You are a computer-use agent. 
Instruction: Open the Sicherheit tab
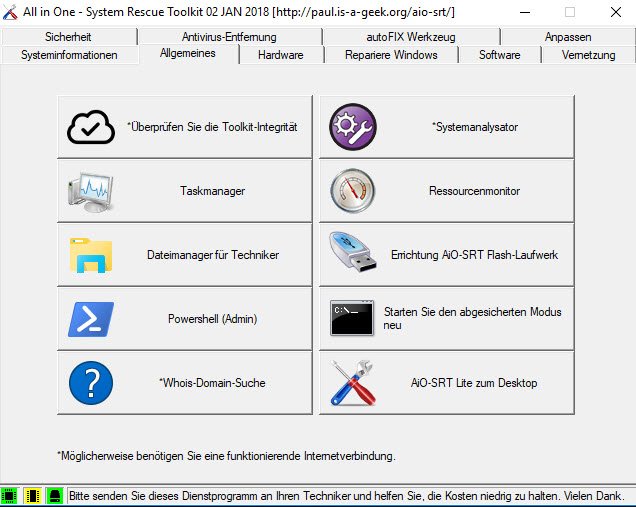tap(69, 37)
